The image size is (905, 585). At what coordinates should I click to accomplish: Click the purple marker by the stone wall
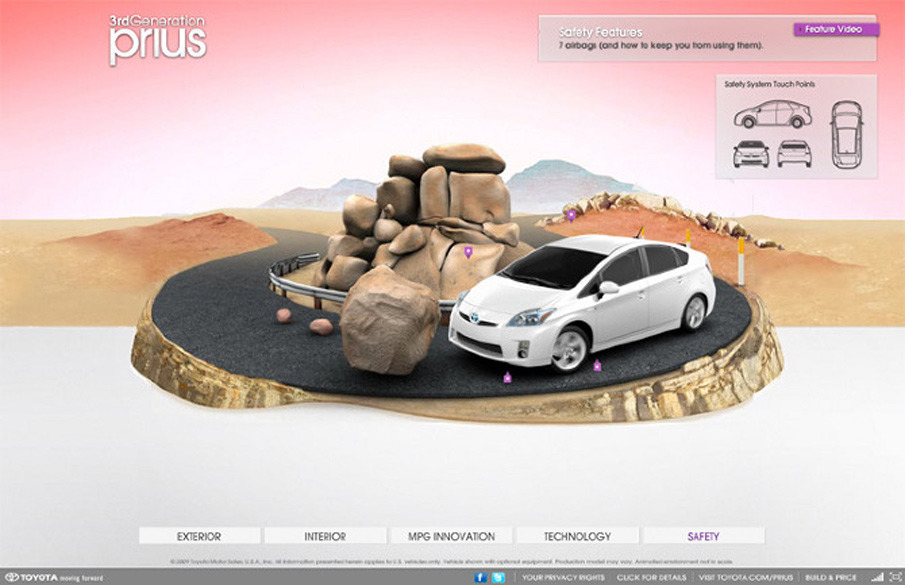(571, 215)
